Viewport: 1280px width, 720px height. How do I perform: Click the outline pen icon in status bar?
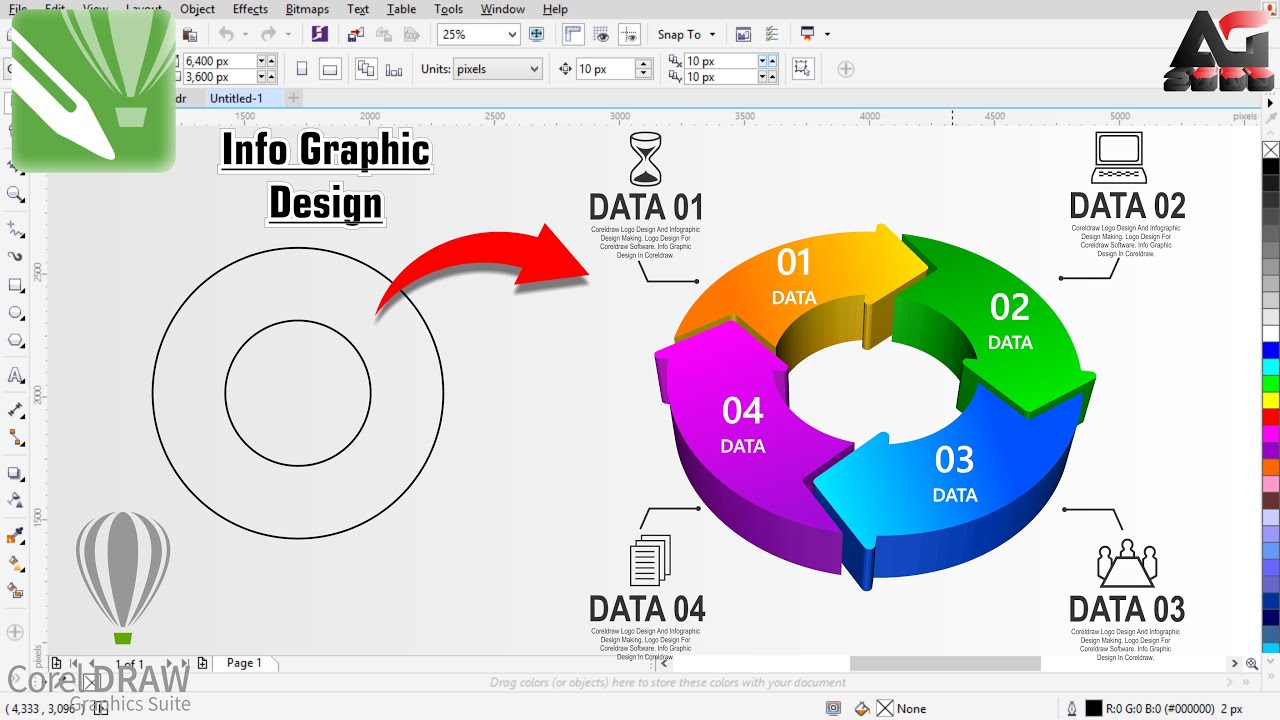(x=1072, y=708)
